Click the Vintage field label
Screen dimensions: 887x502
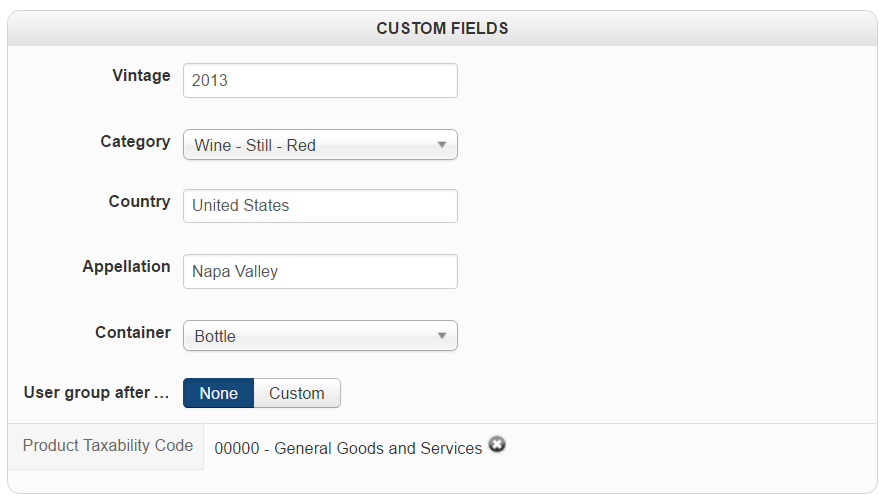point(141,76)
